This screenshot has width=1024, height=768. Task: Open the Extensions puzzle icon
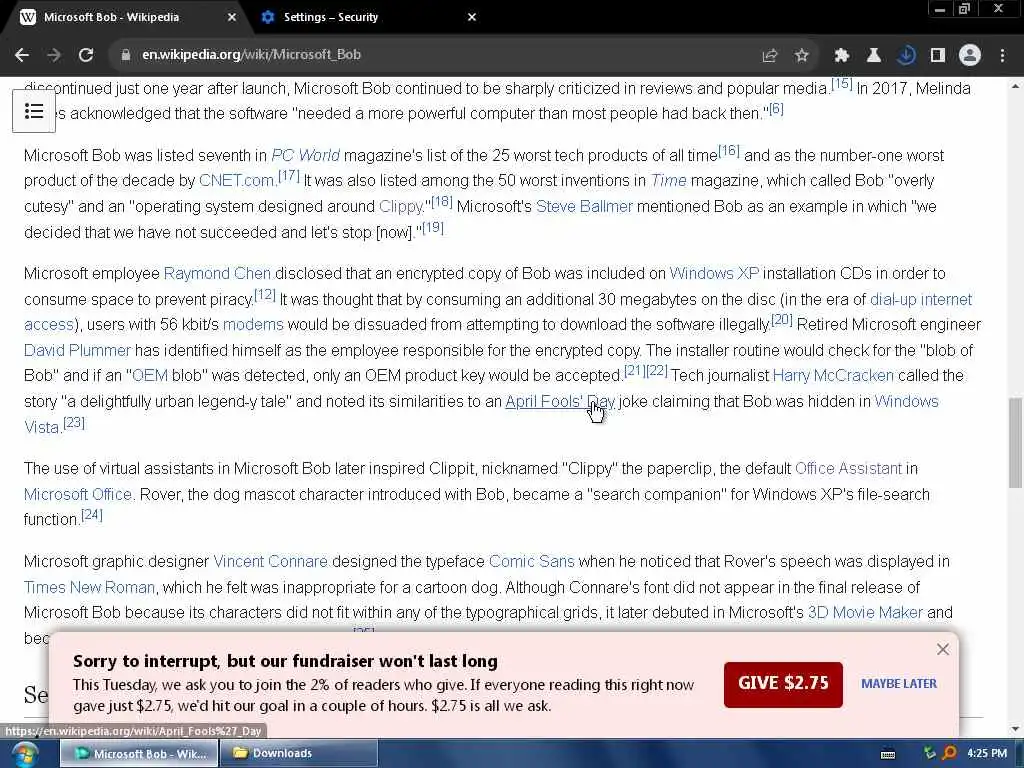click(x=842, y=56)
